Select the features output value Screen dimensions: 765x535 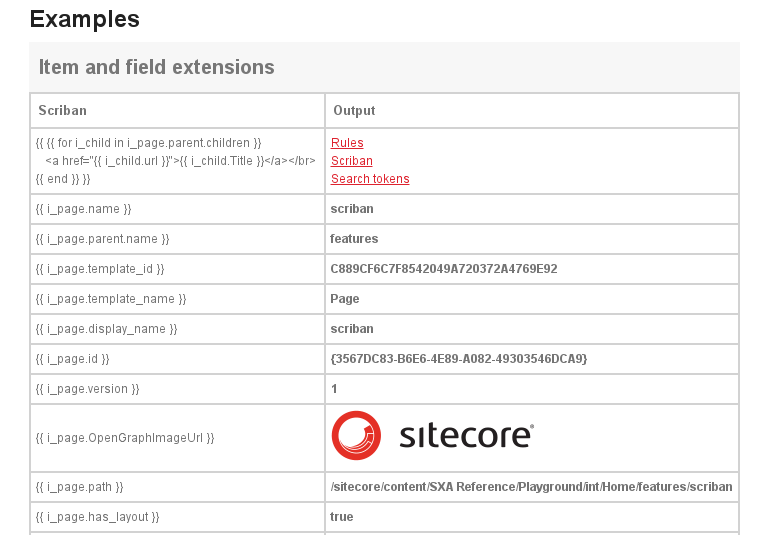point(354,239)
